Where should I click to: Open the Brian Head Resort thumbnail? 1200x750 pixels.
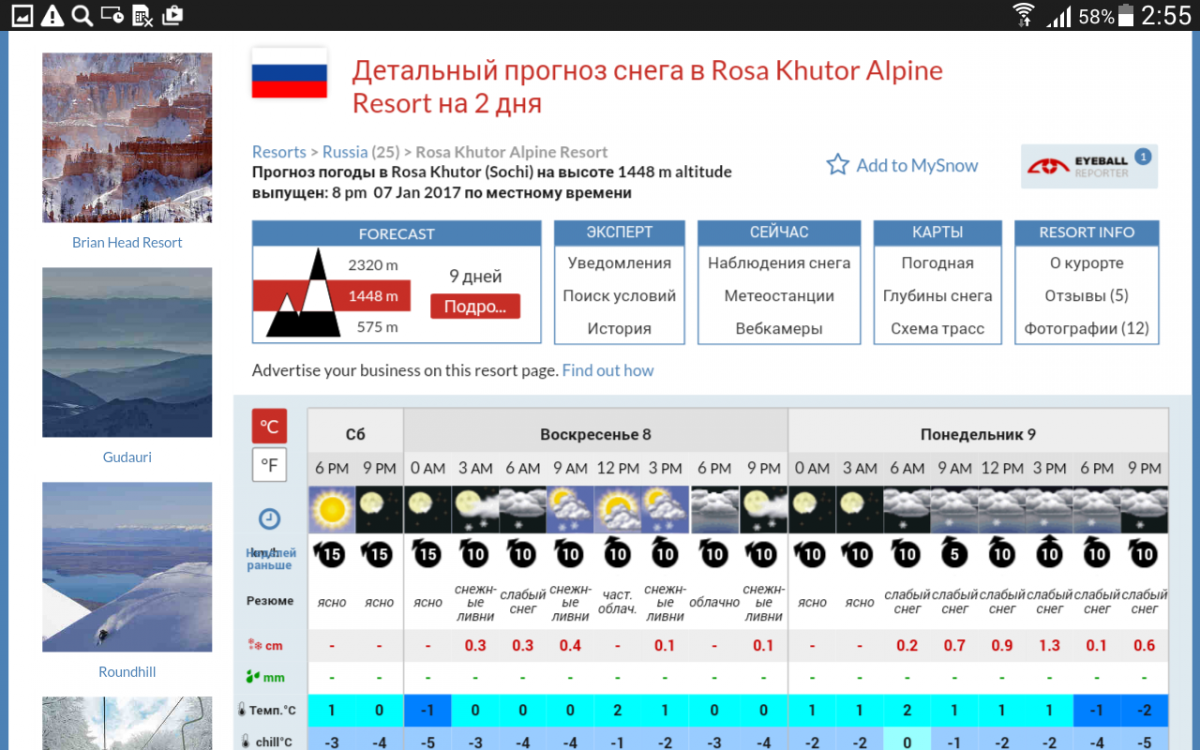127,138
